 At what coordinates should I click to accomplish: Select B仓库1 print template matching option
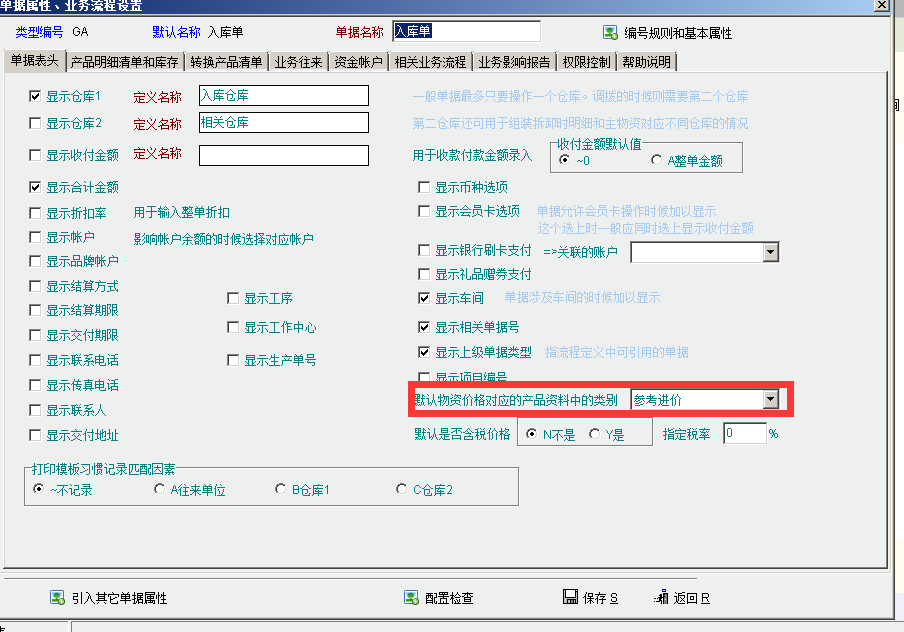pyautogui.click(x=281, y=490)
